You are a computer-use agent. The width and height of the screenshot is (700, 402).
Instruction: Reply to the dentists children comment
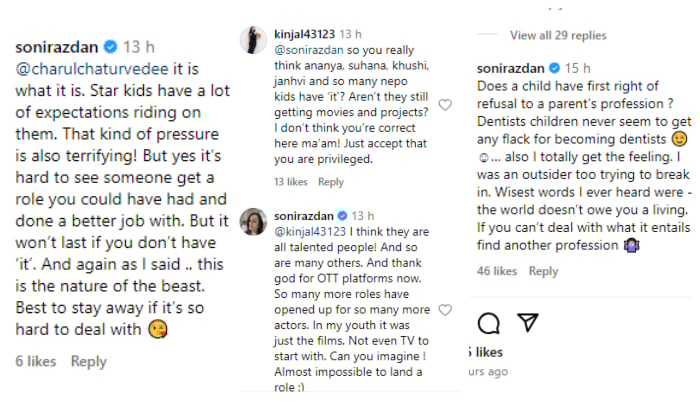(x=544, y=271)
